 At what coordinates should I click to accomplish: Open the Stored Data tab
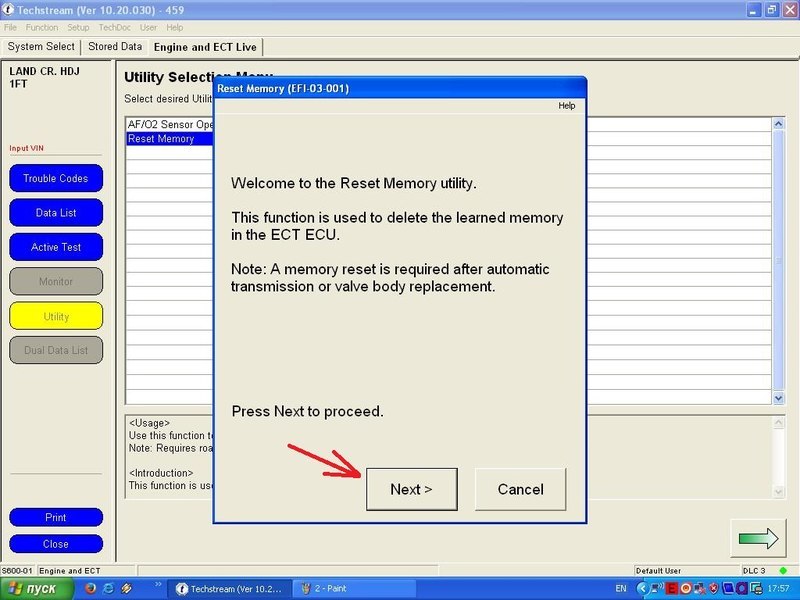(115, 46)
